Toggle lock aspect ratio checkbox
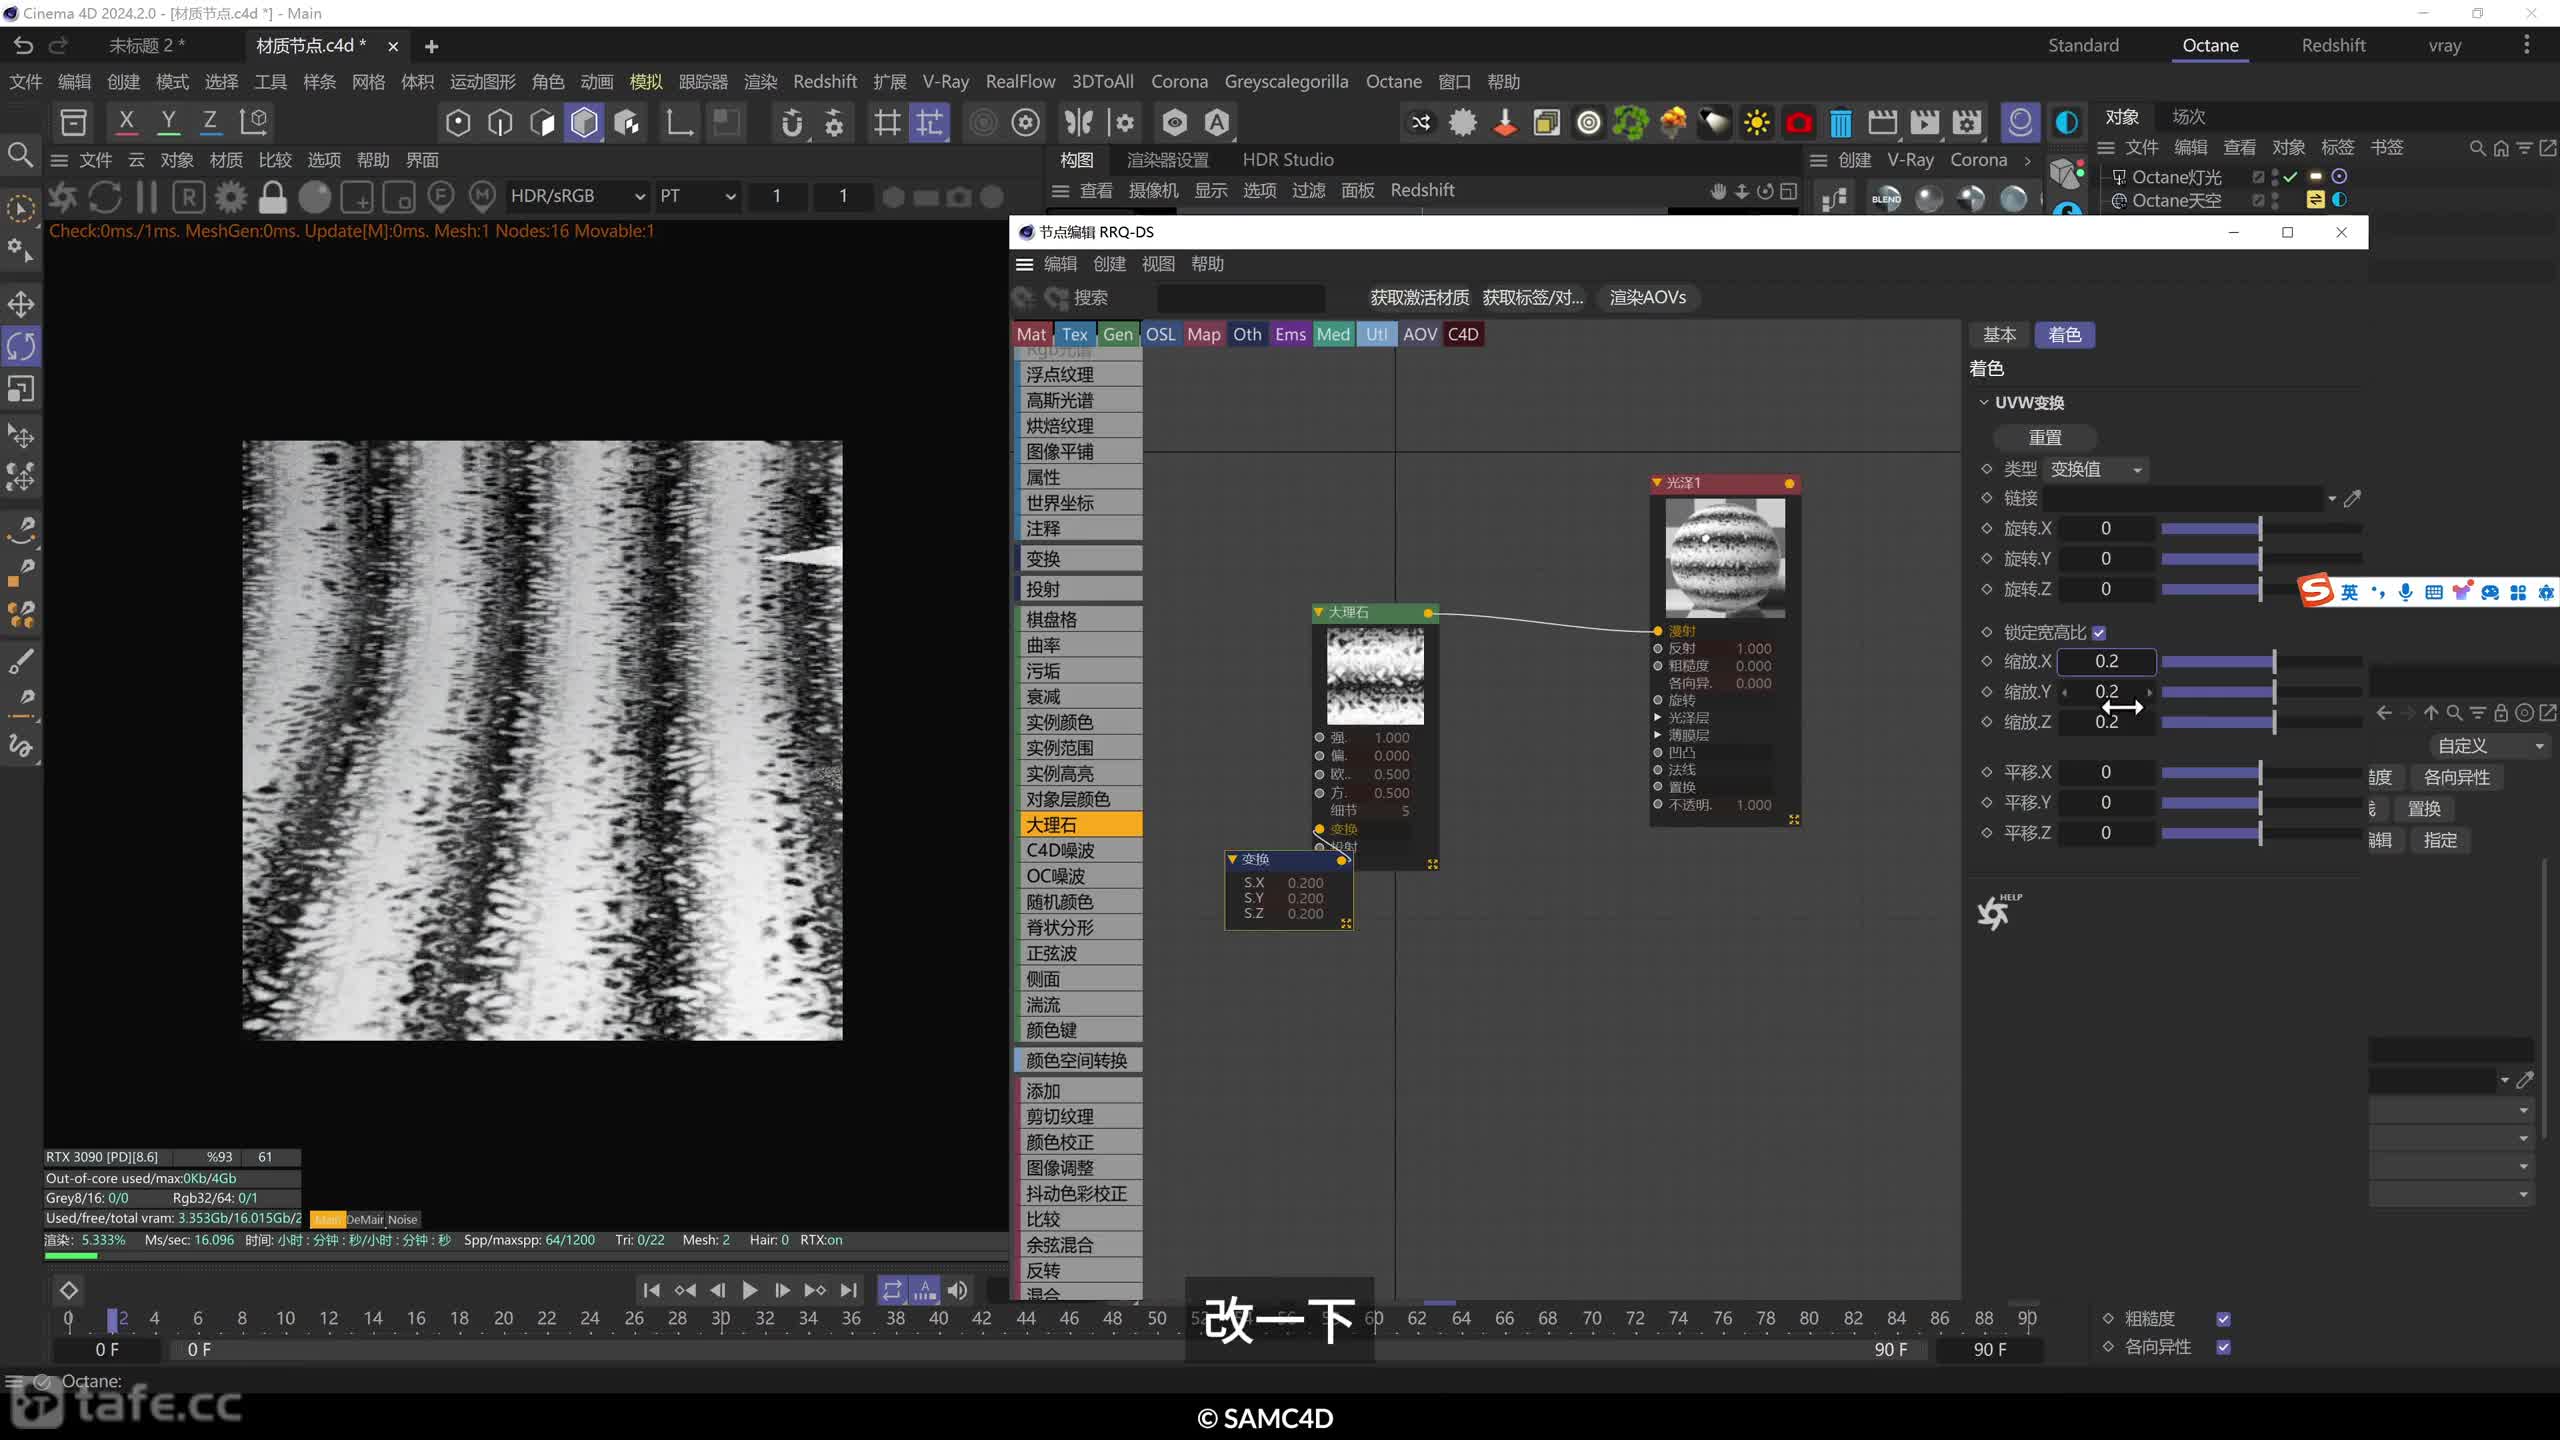 tap(2099, 633)
